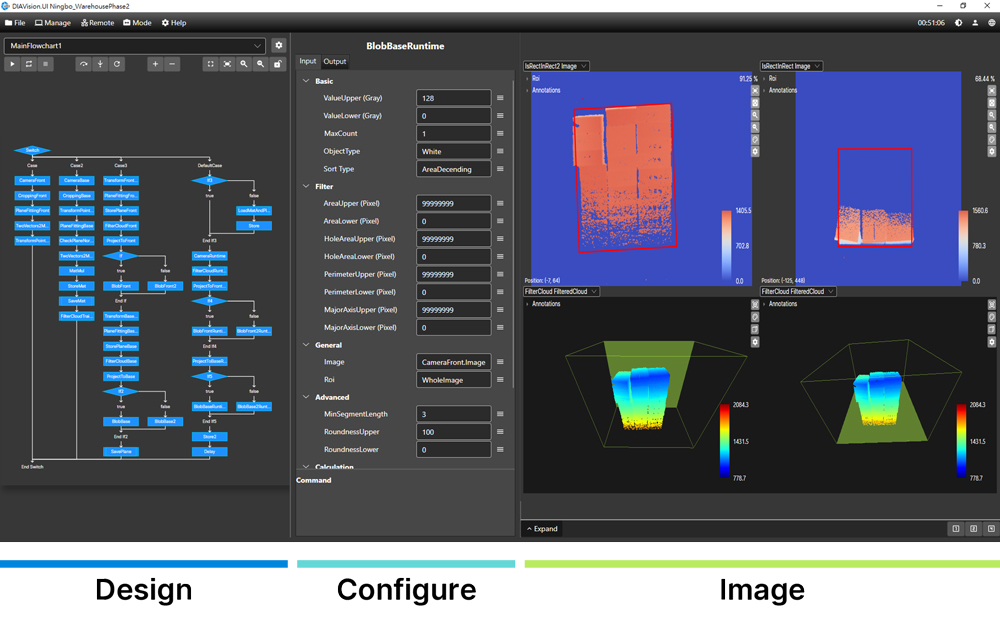Run the flowchart with the play button
The image size is (1000, 632).
13,64
